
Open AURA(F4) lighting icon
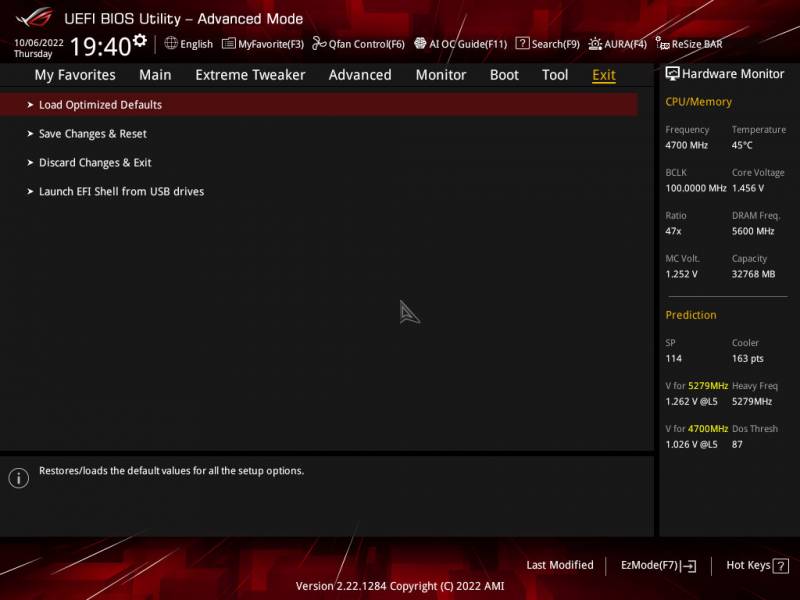(595, 44)
